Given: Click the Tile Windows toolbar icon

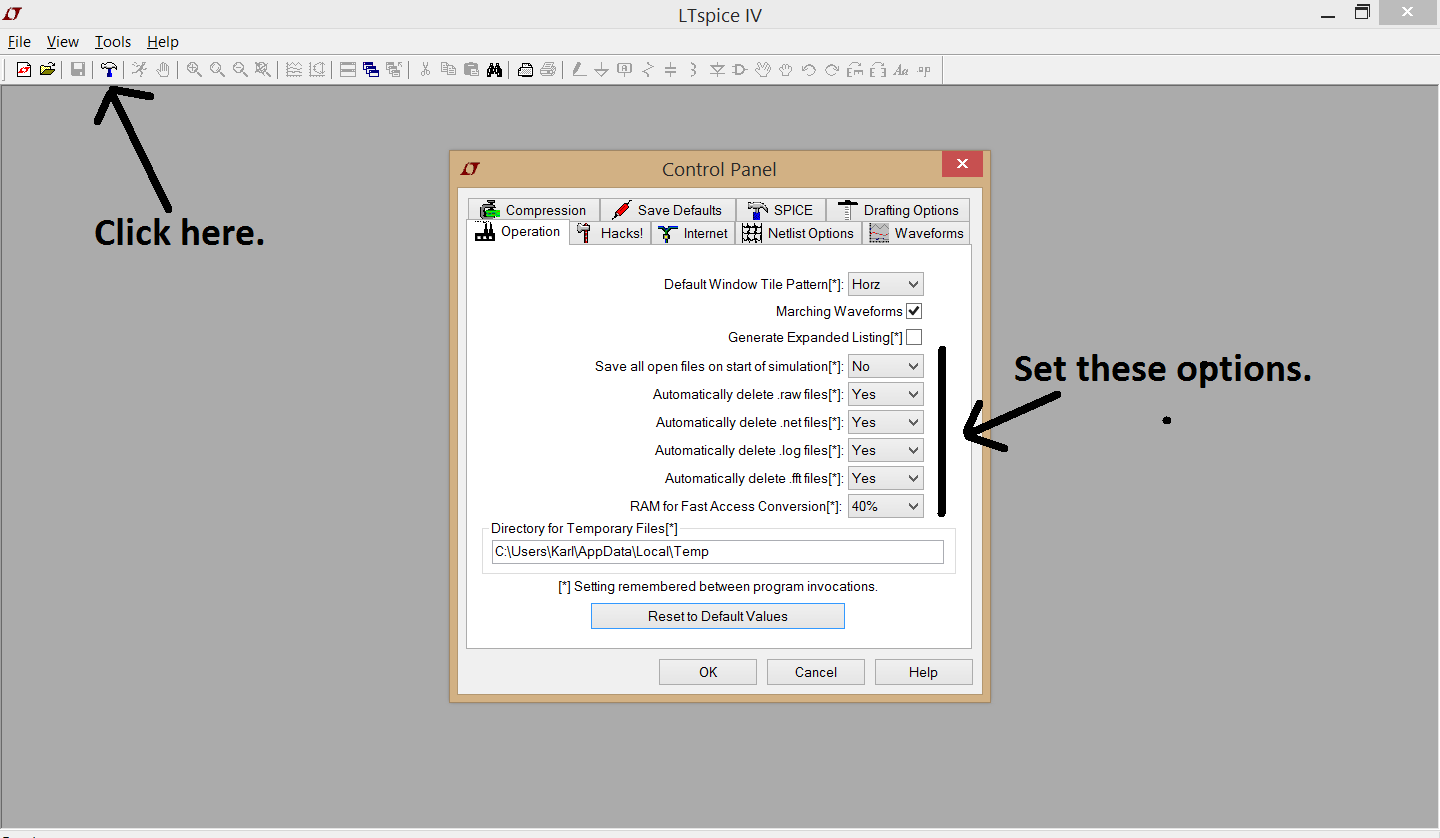Looking at the screenshot, I should 348,69.
